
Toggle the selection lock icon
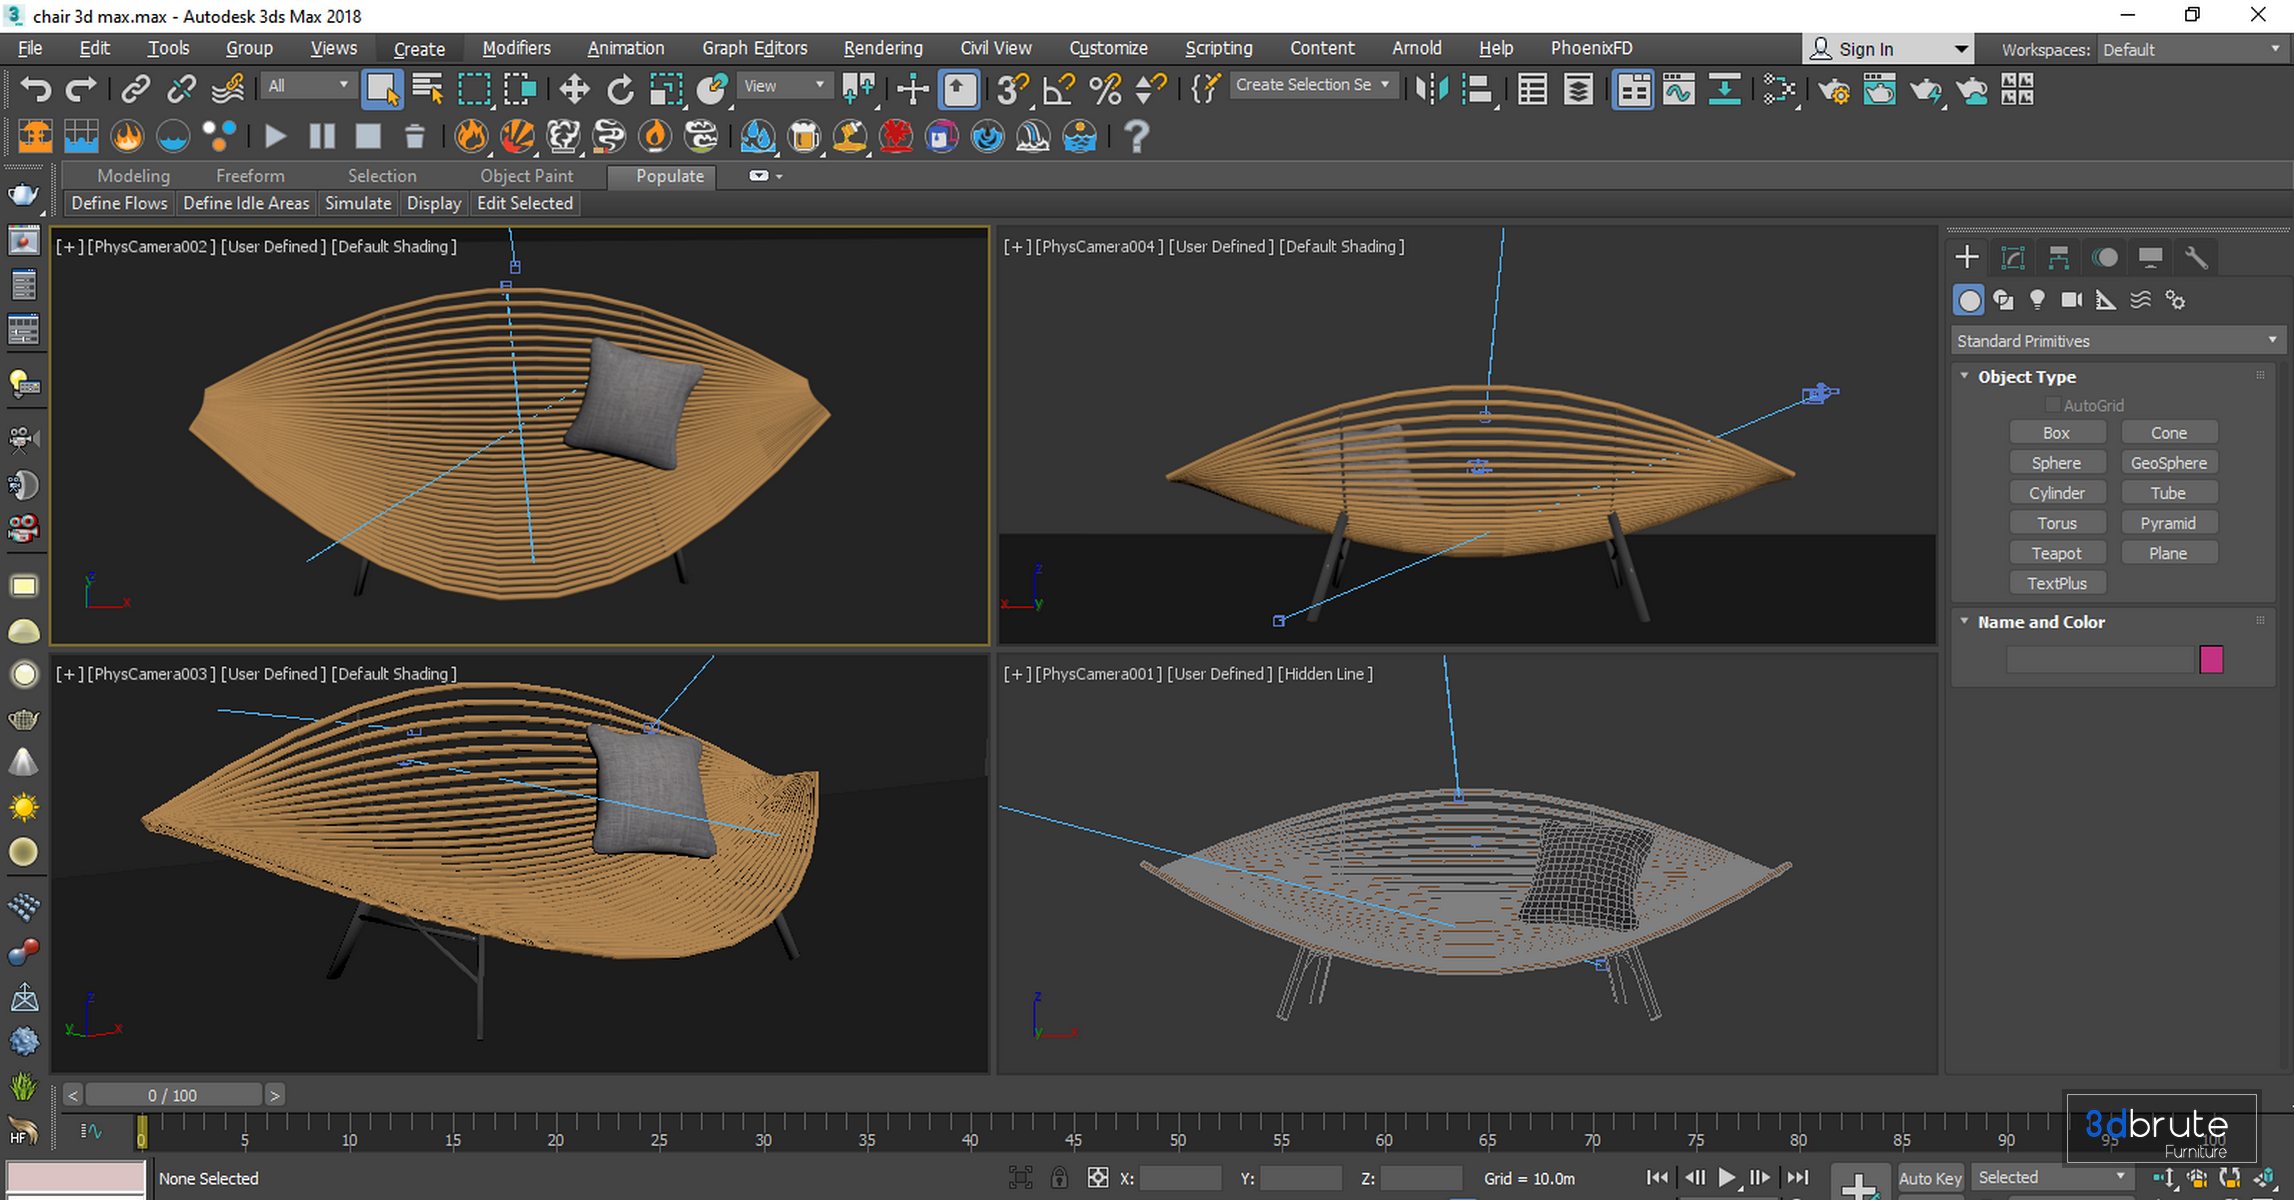point(1059,1178)
